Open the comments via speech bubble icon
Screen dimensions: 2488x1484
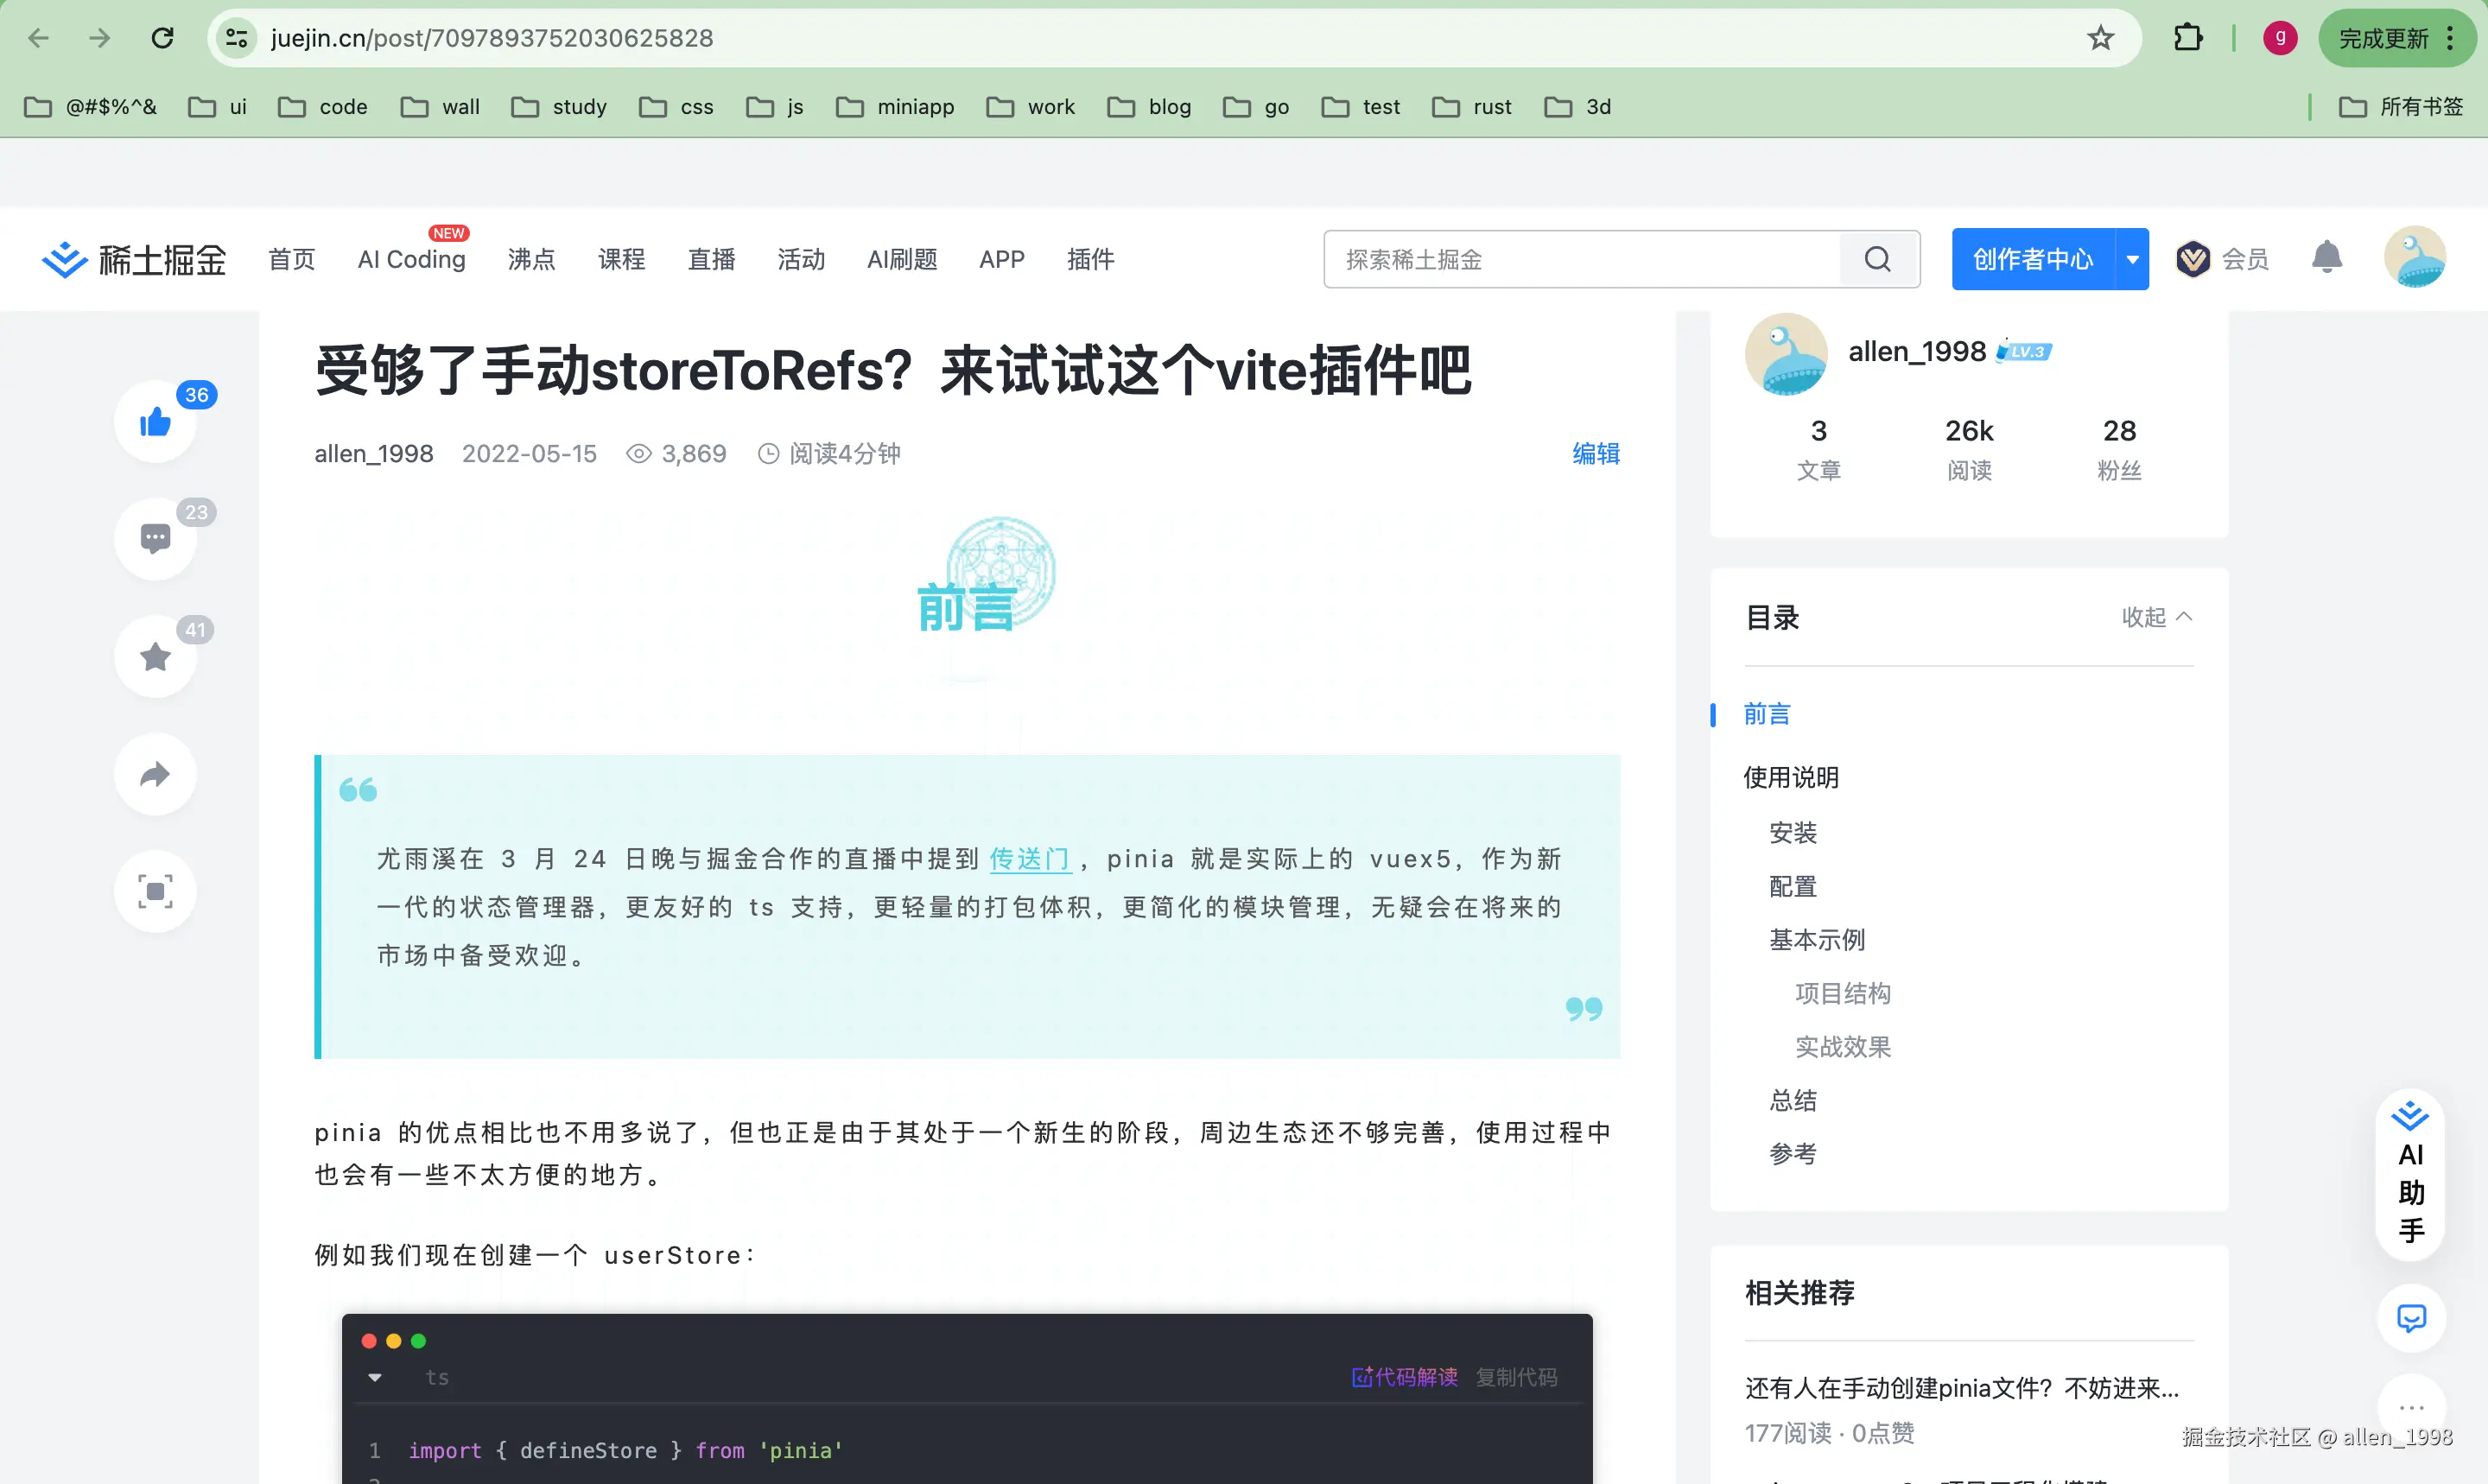click(x=155, y=539)
